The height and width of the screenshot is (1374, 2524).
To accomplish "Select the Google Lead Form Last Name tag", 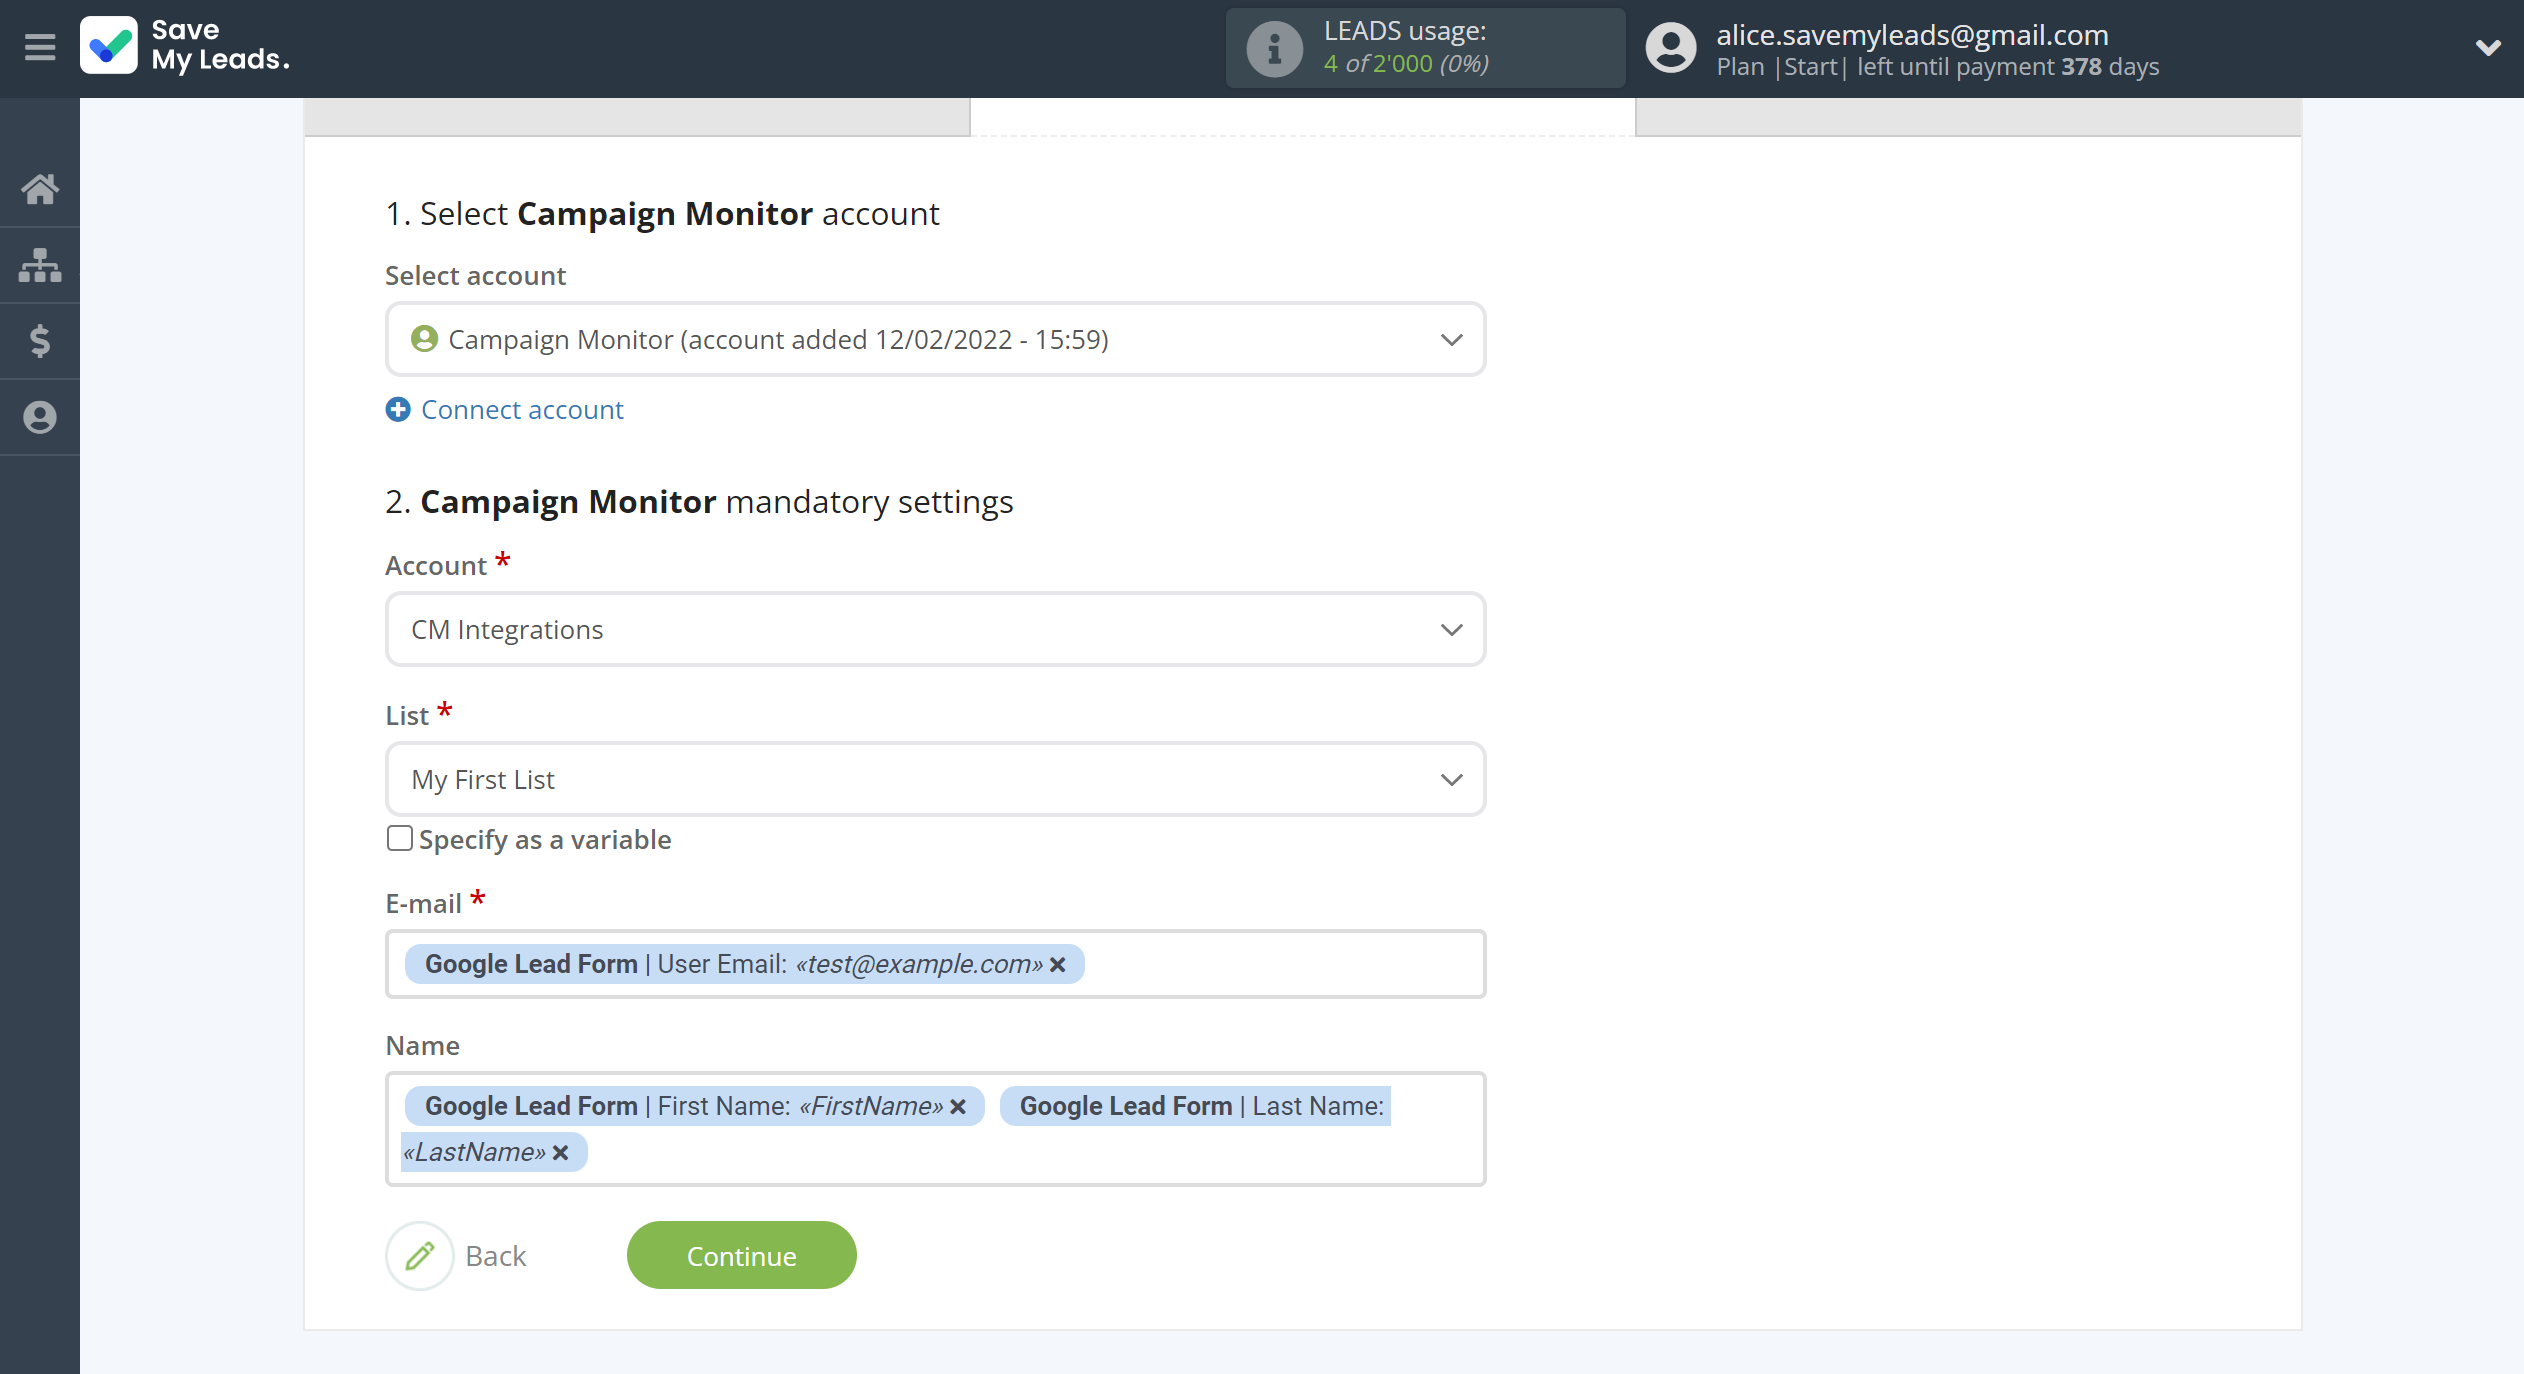I will pyautogui.click(x=1195, y=1106).
